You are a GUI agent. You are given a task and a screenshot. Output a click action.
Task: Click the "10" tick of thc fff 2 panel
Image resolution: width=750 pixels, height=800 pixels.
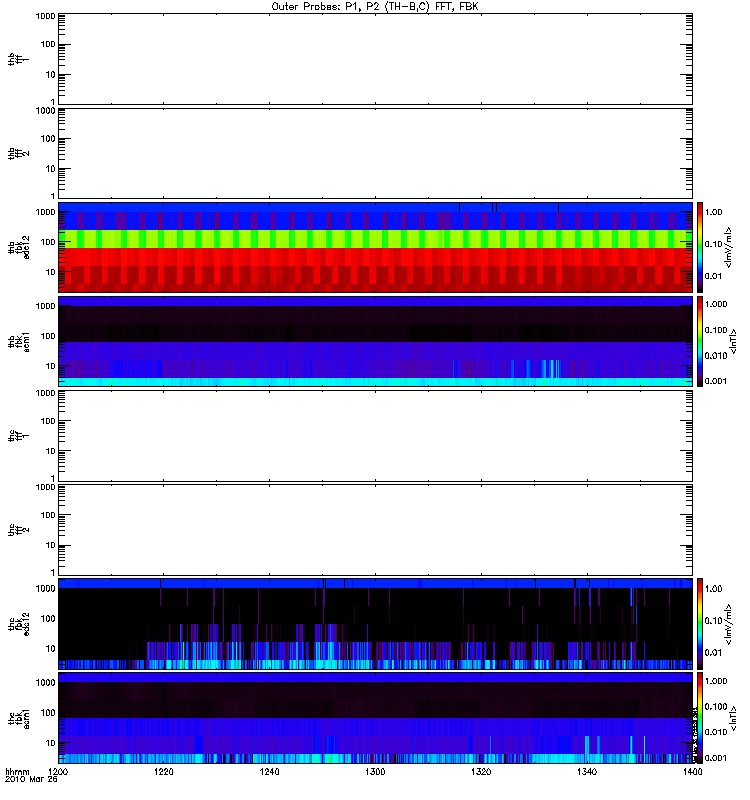point(51,545)
